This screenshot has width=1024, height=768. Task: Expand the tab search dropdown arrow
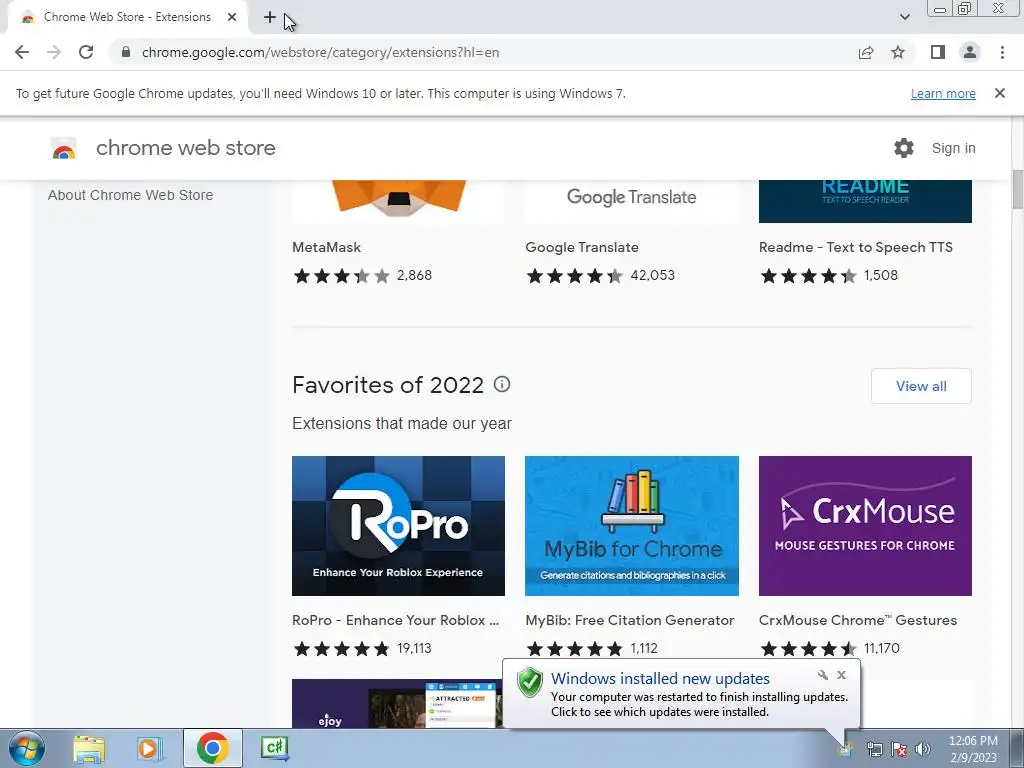click(x=904, y=17)
